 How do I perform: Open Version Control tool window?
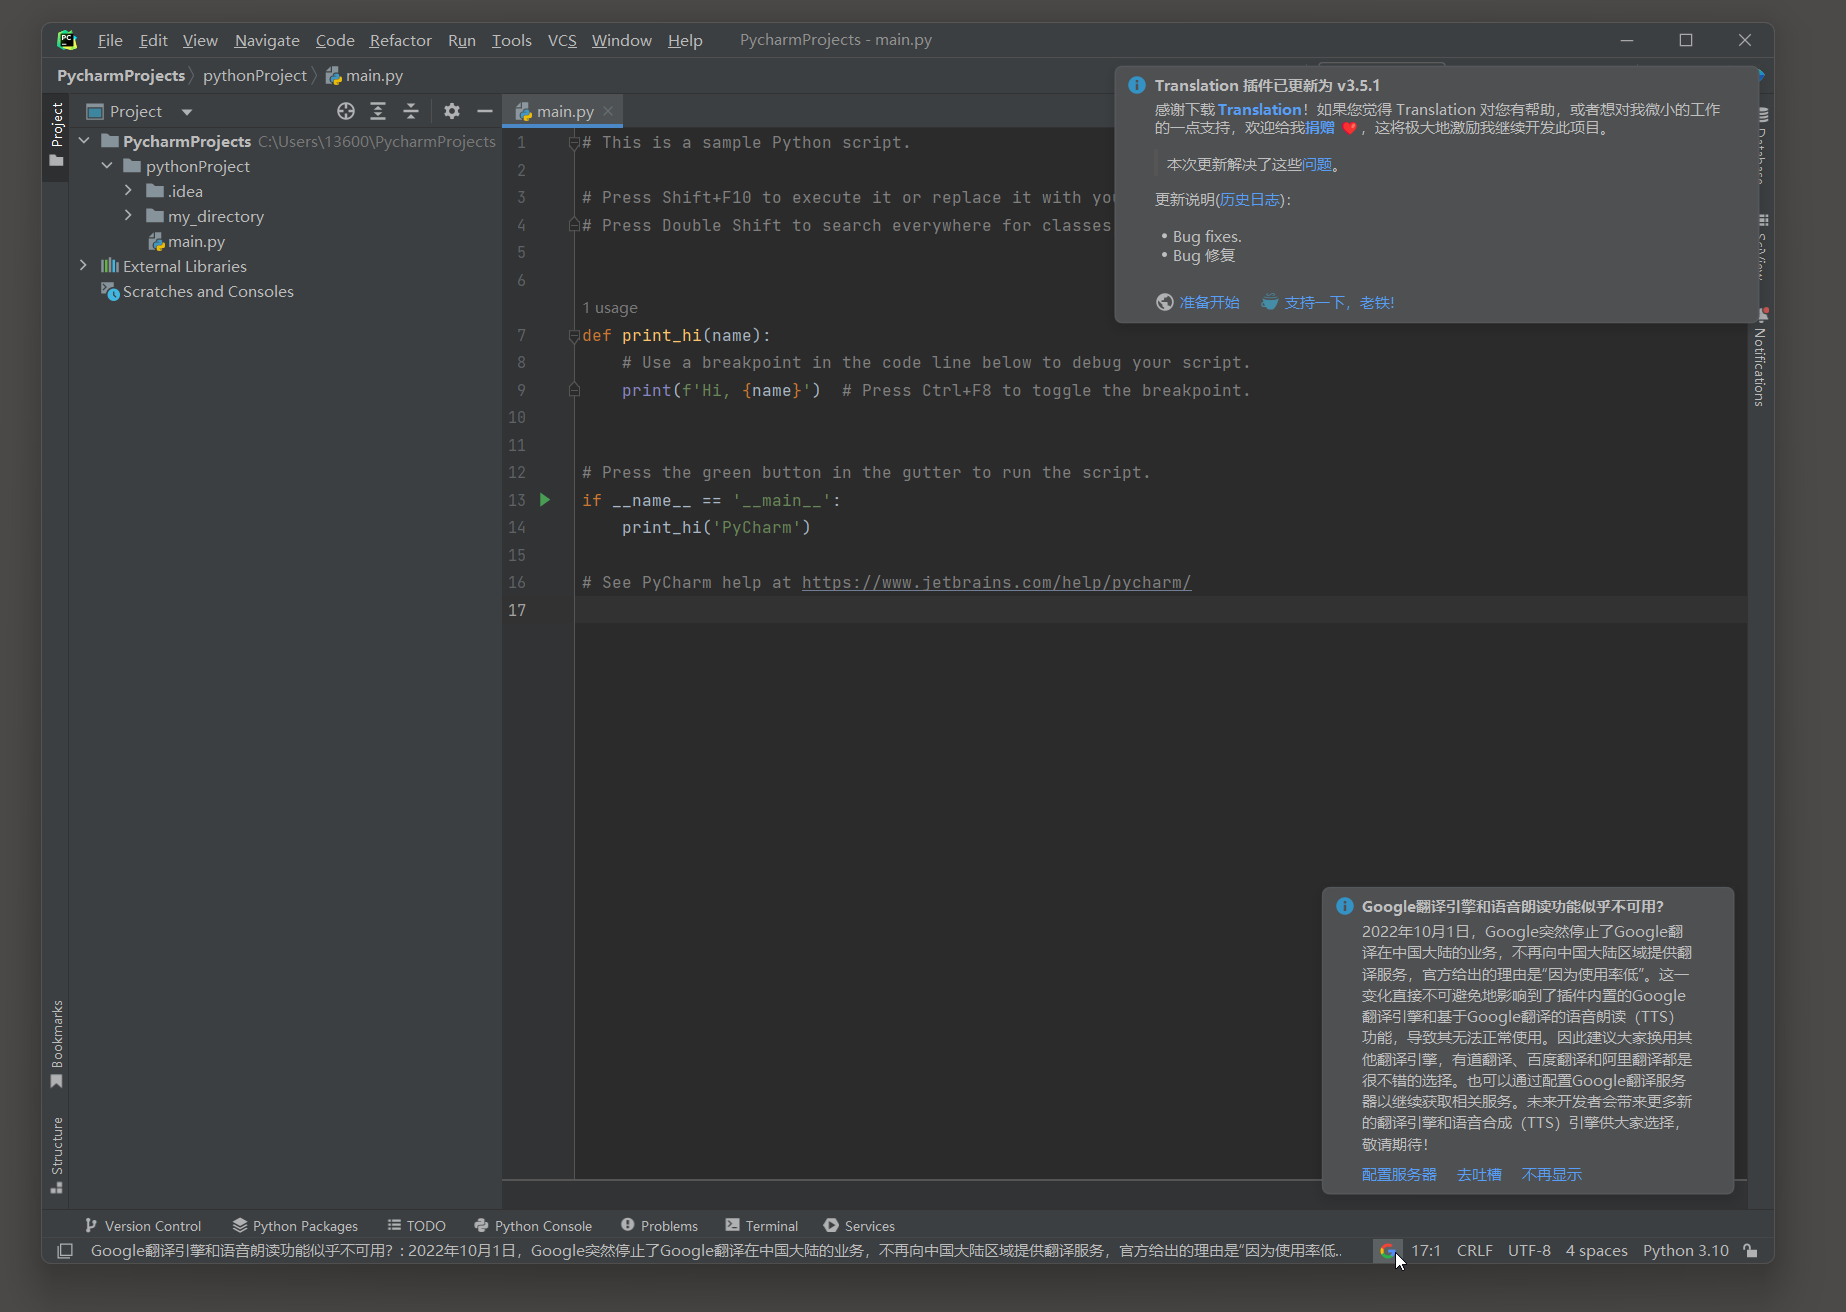pyautogui.click(x=143, y=1226)
